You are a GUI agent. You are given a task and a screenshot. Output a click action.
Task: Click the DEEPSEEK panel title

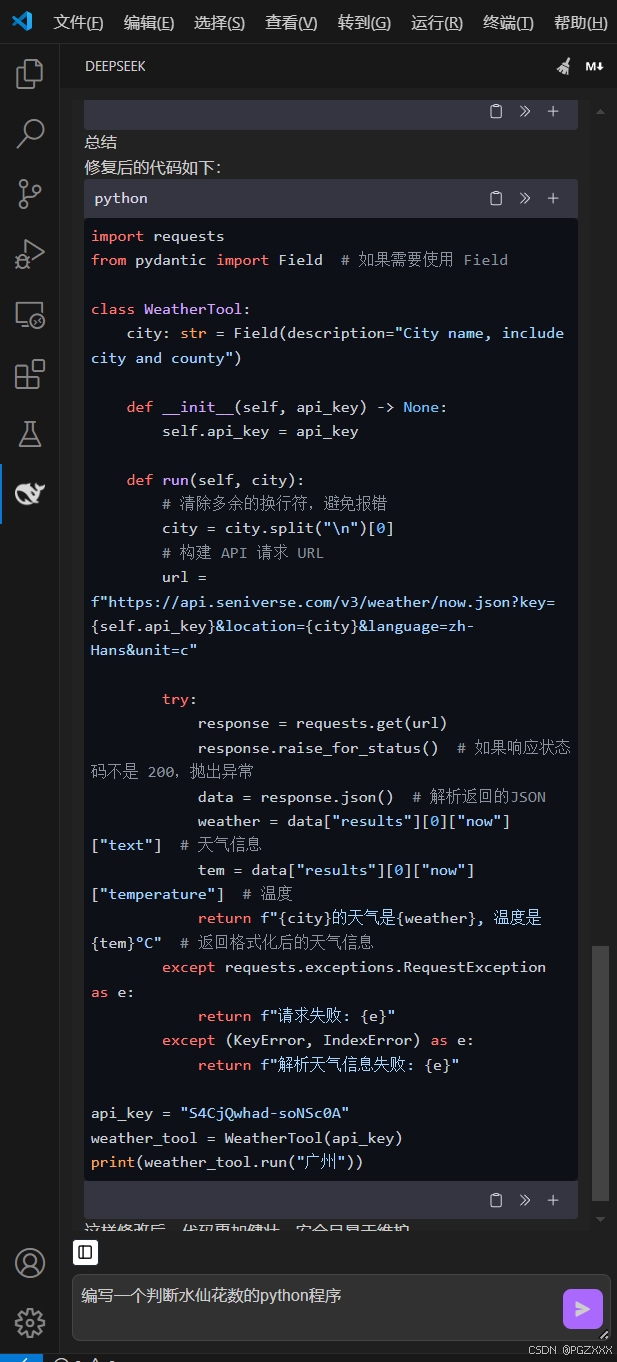tap(115, 66)
